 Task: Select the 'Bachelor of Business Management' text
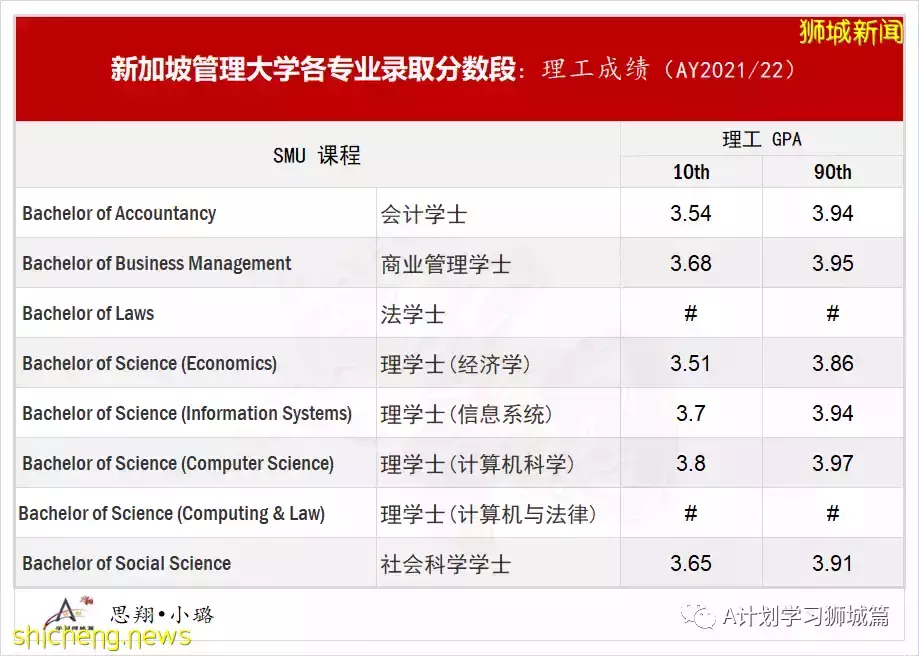click(156, 263)
